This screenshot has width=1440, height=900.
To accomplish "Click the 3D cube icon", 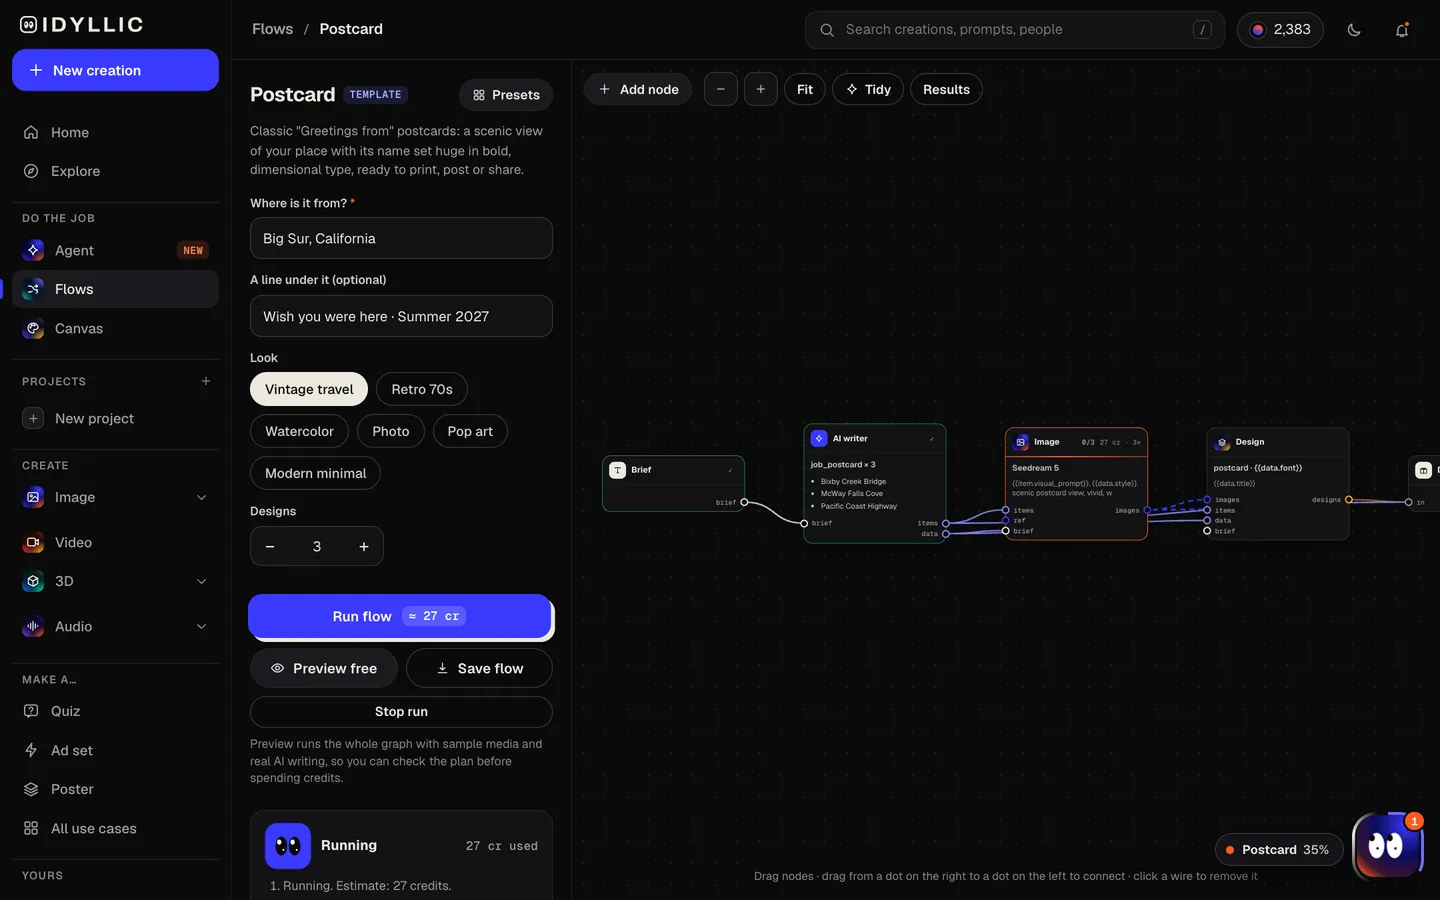I will pyautogui.click(x=33, y=581).
